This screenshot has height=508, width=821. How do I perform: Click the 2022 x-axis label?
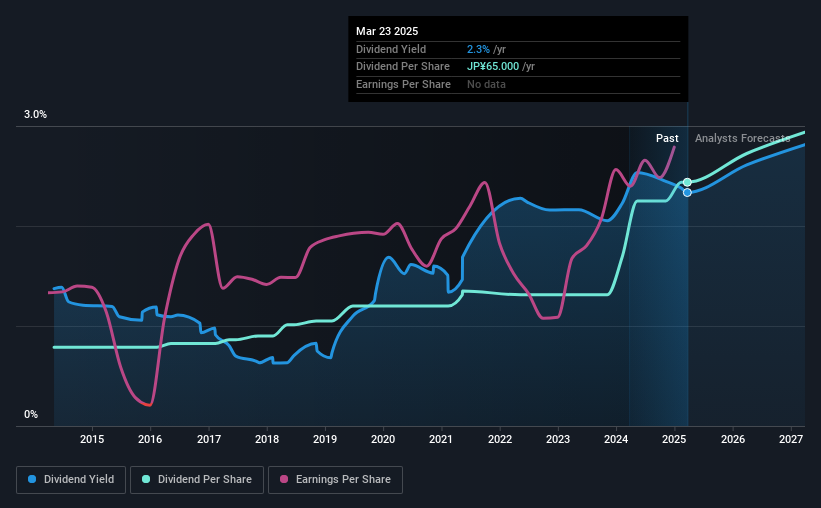coord(500,439)
